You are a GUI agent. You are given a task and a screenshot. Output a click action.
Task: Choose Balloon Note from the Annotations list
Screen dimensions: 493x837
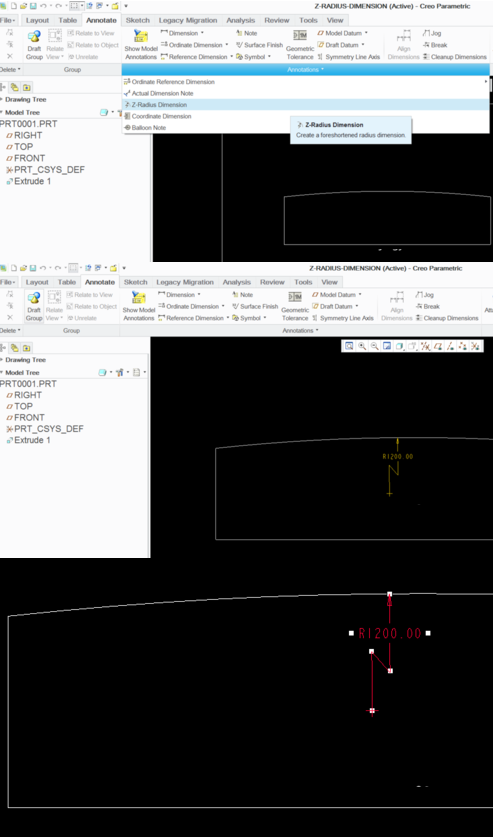click(x=145, y=128)
